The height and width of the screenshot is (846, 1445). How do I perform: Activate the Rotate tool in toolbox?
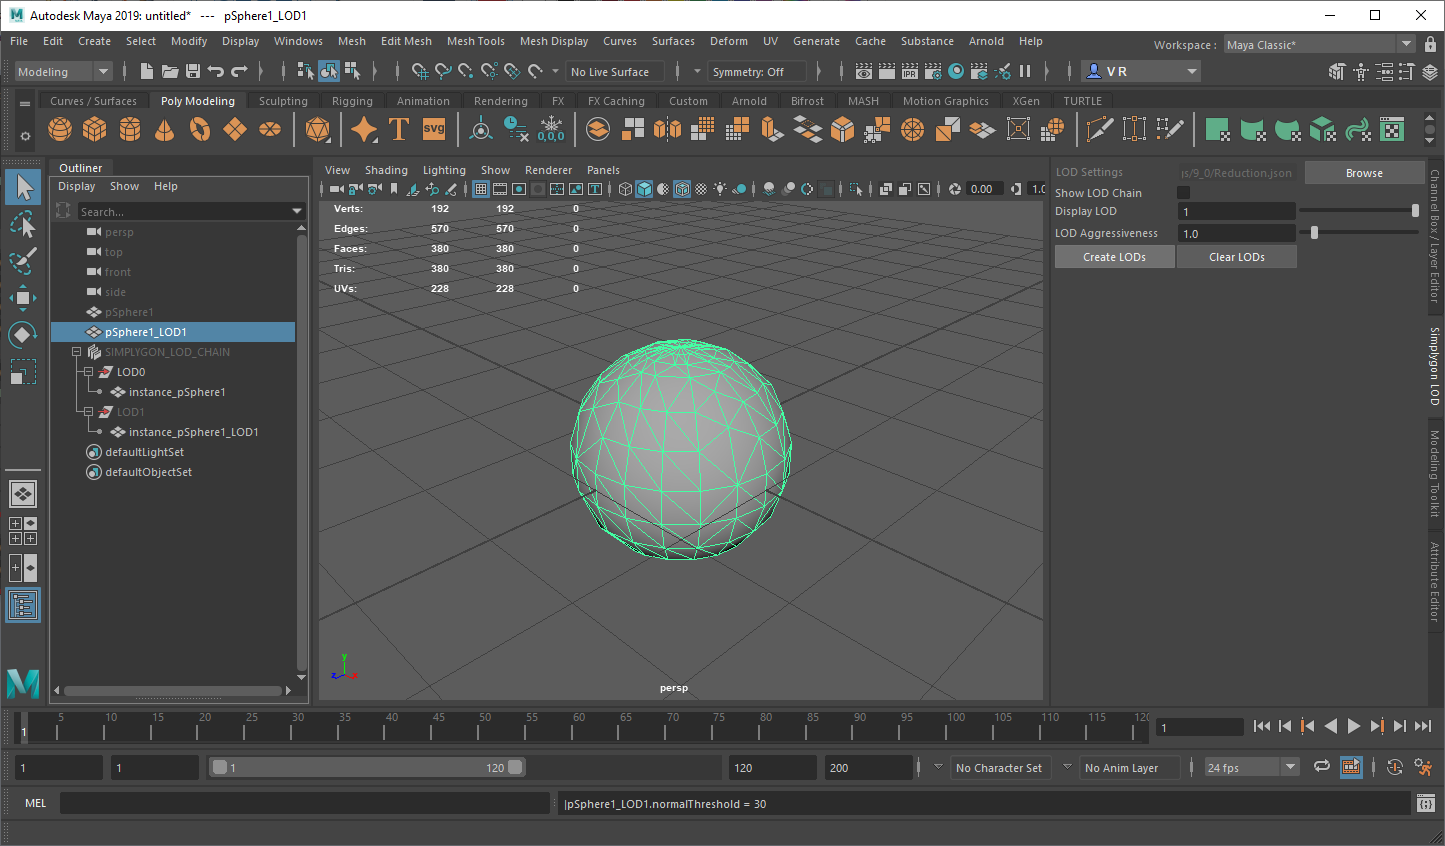22,334
